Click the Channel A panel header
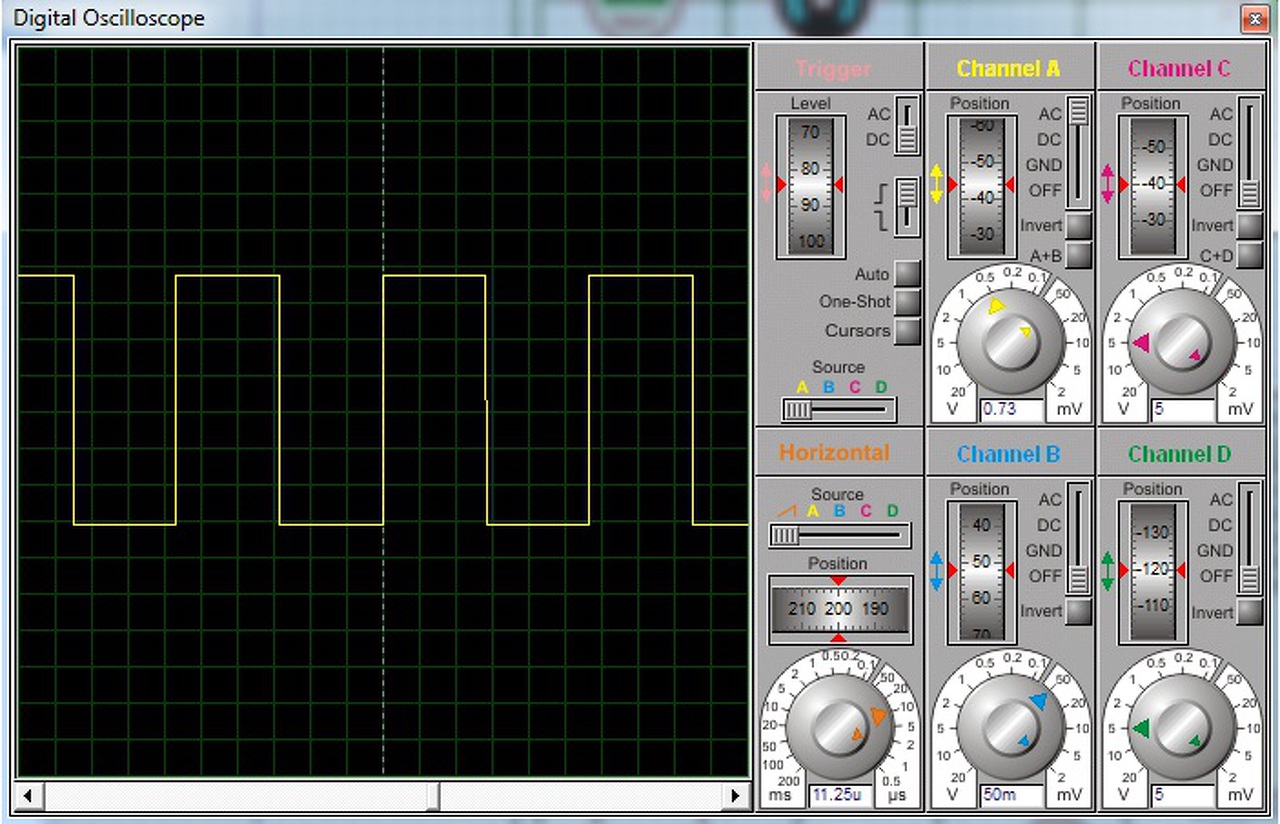This screenshot has width=1280, height=824. click(1010, 67)
